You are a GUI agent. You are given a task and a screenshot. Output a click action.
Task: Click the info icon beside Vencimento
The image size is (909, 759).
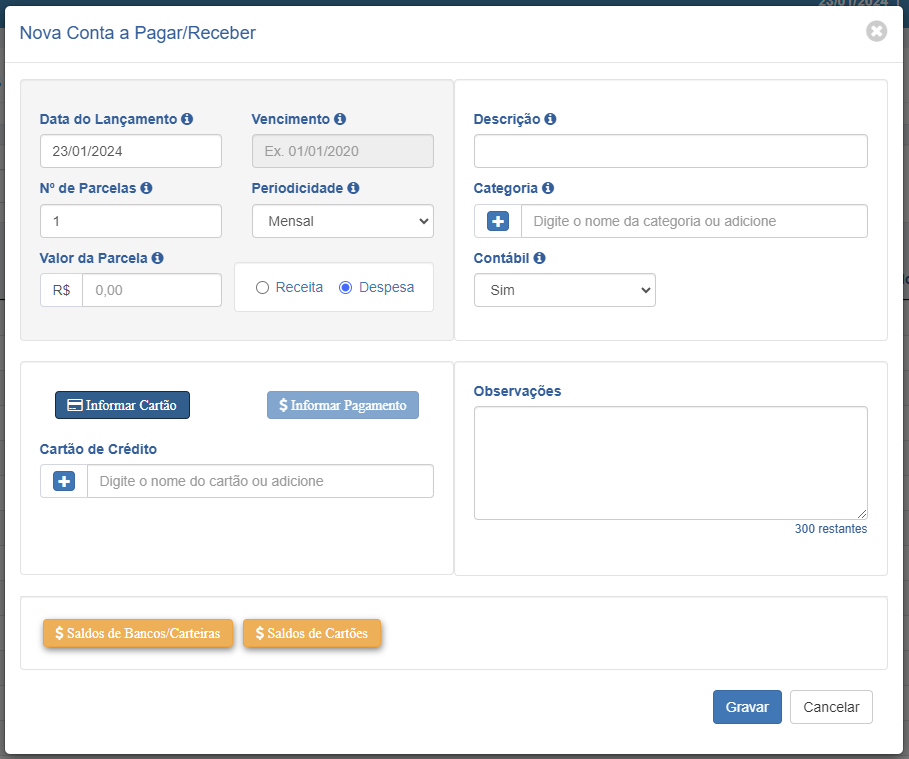tap(340, 119)
